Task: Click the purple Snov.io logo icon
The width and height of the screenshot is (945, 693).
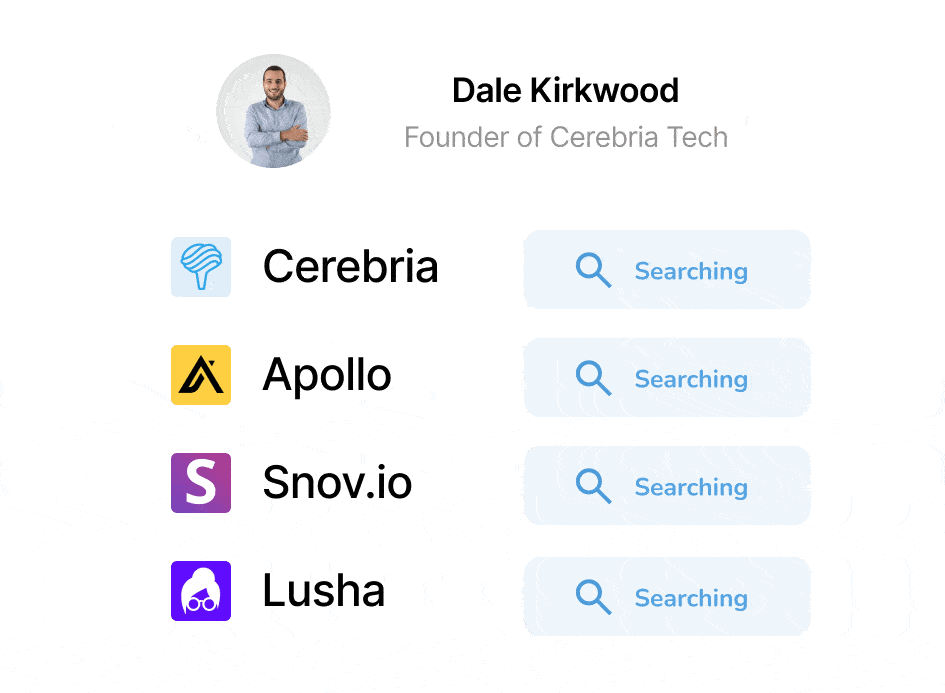Action: 201,483
